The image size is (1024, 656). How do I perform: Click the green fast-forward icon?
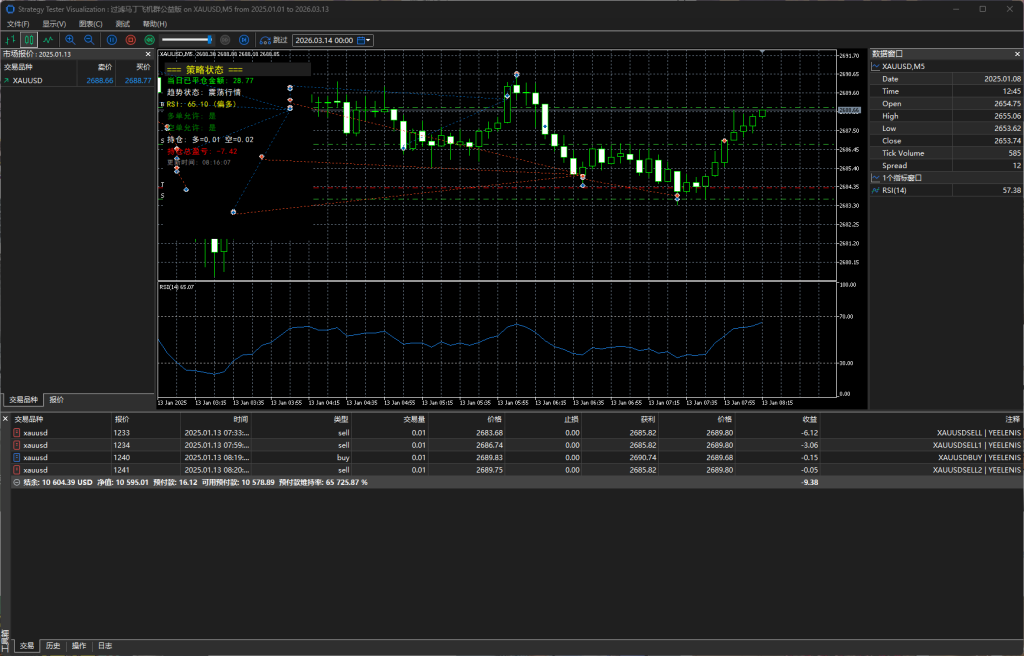coord(151,40)
